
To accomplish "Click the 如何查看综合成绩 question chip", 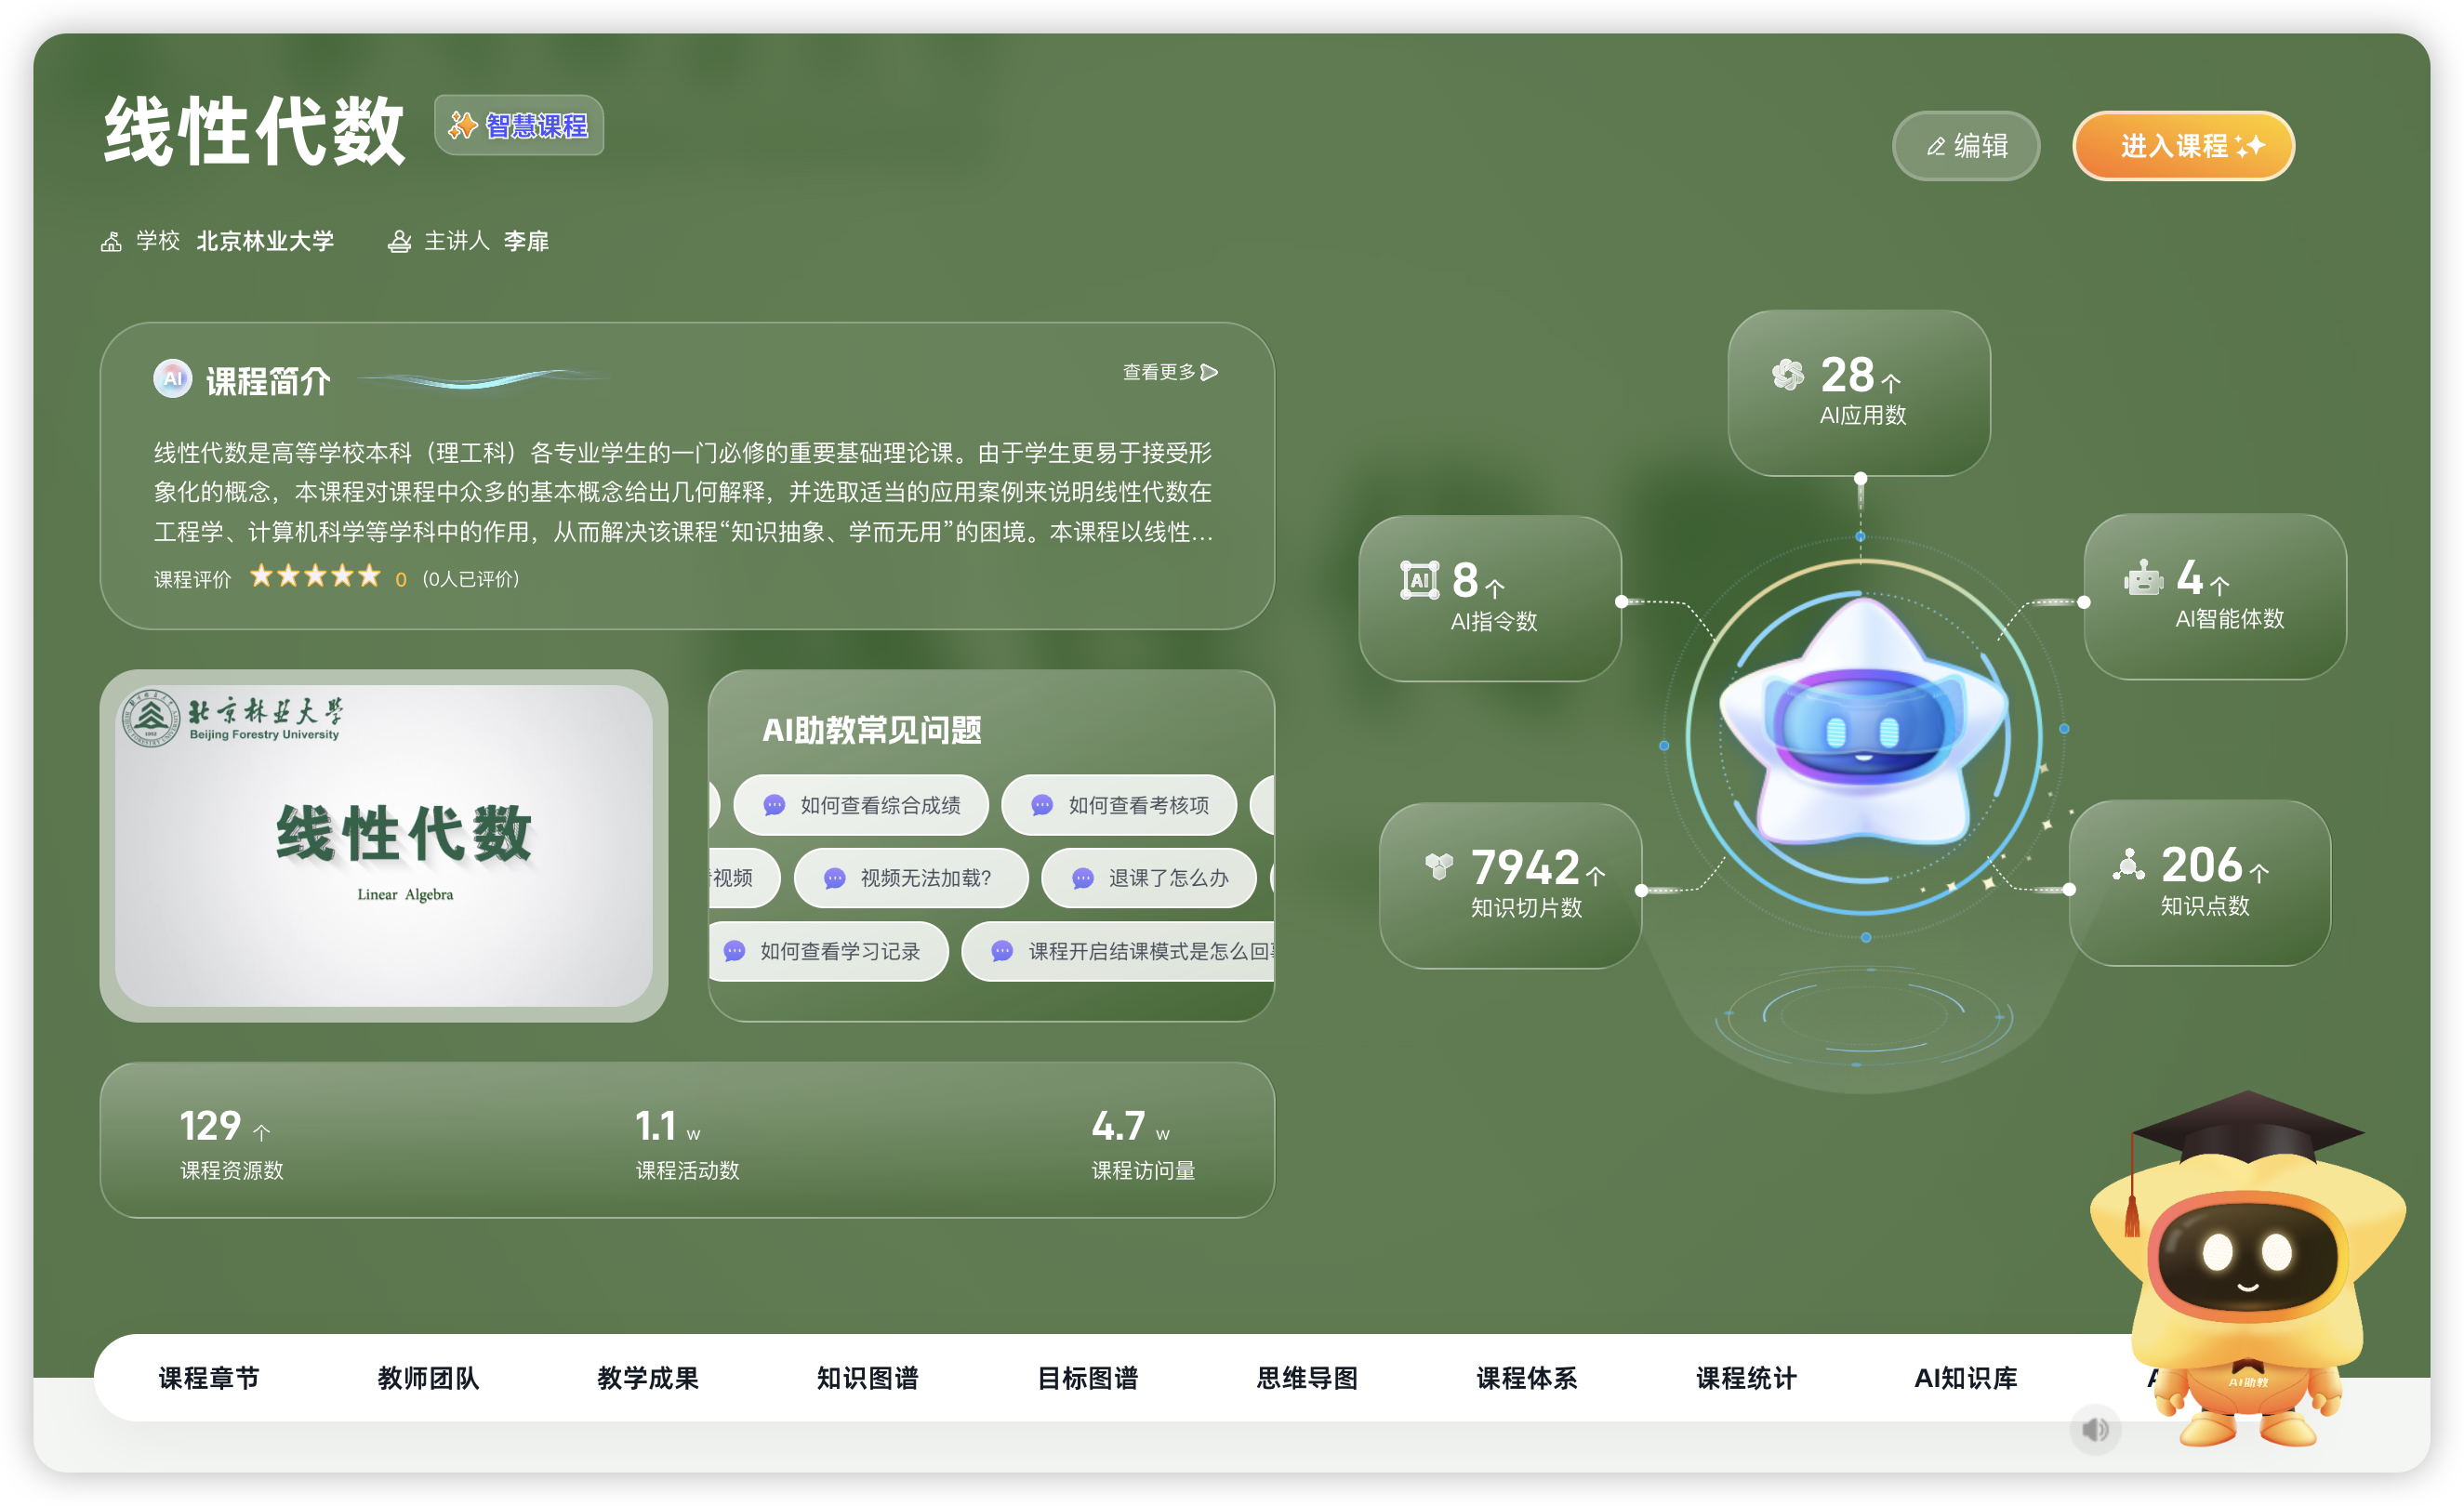I will point(861,805).
